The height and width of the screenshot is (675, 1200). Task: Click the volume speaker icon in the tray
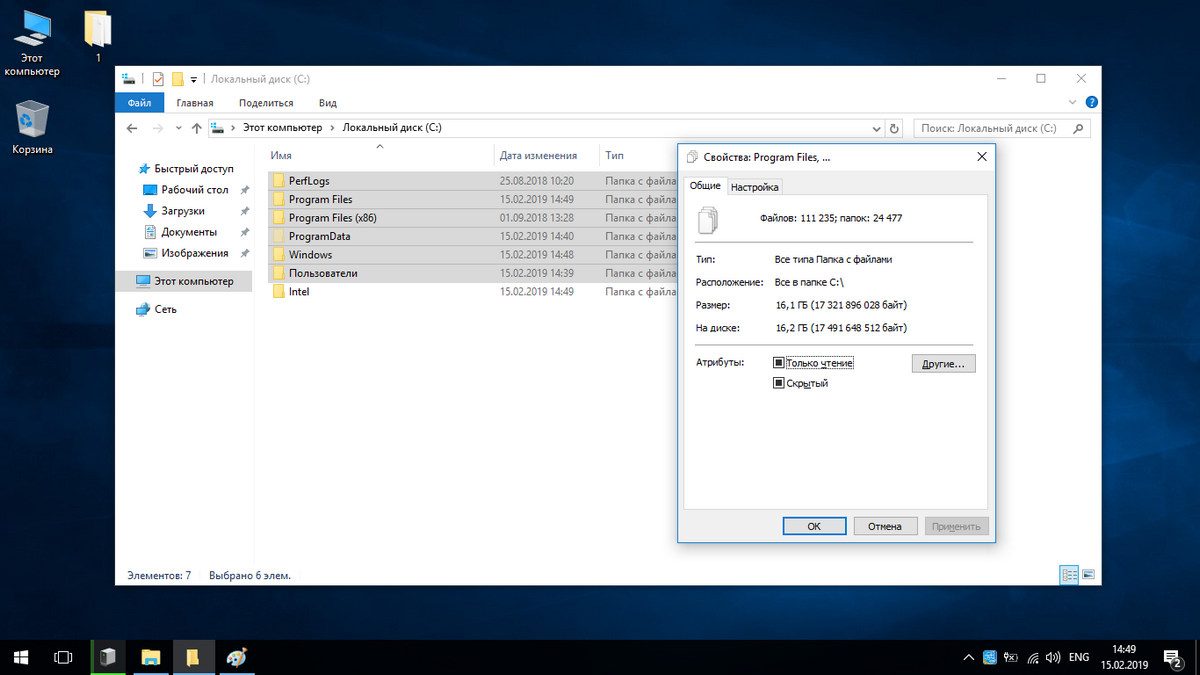tap(1055, 657)
